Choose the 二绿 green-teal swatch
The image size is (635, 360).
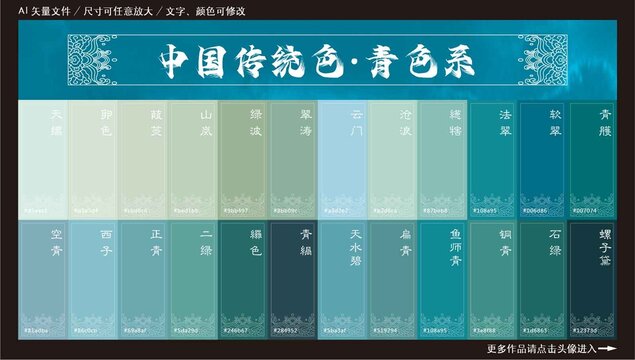(x=193, y=279)
